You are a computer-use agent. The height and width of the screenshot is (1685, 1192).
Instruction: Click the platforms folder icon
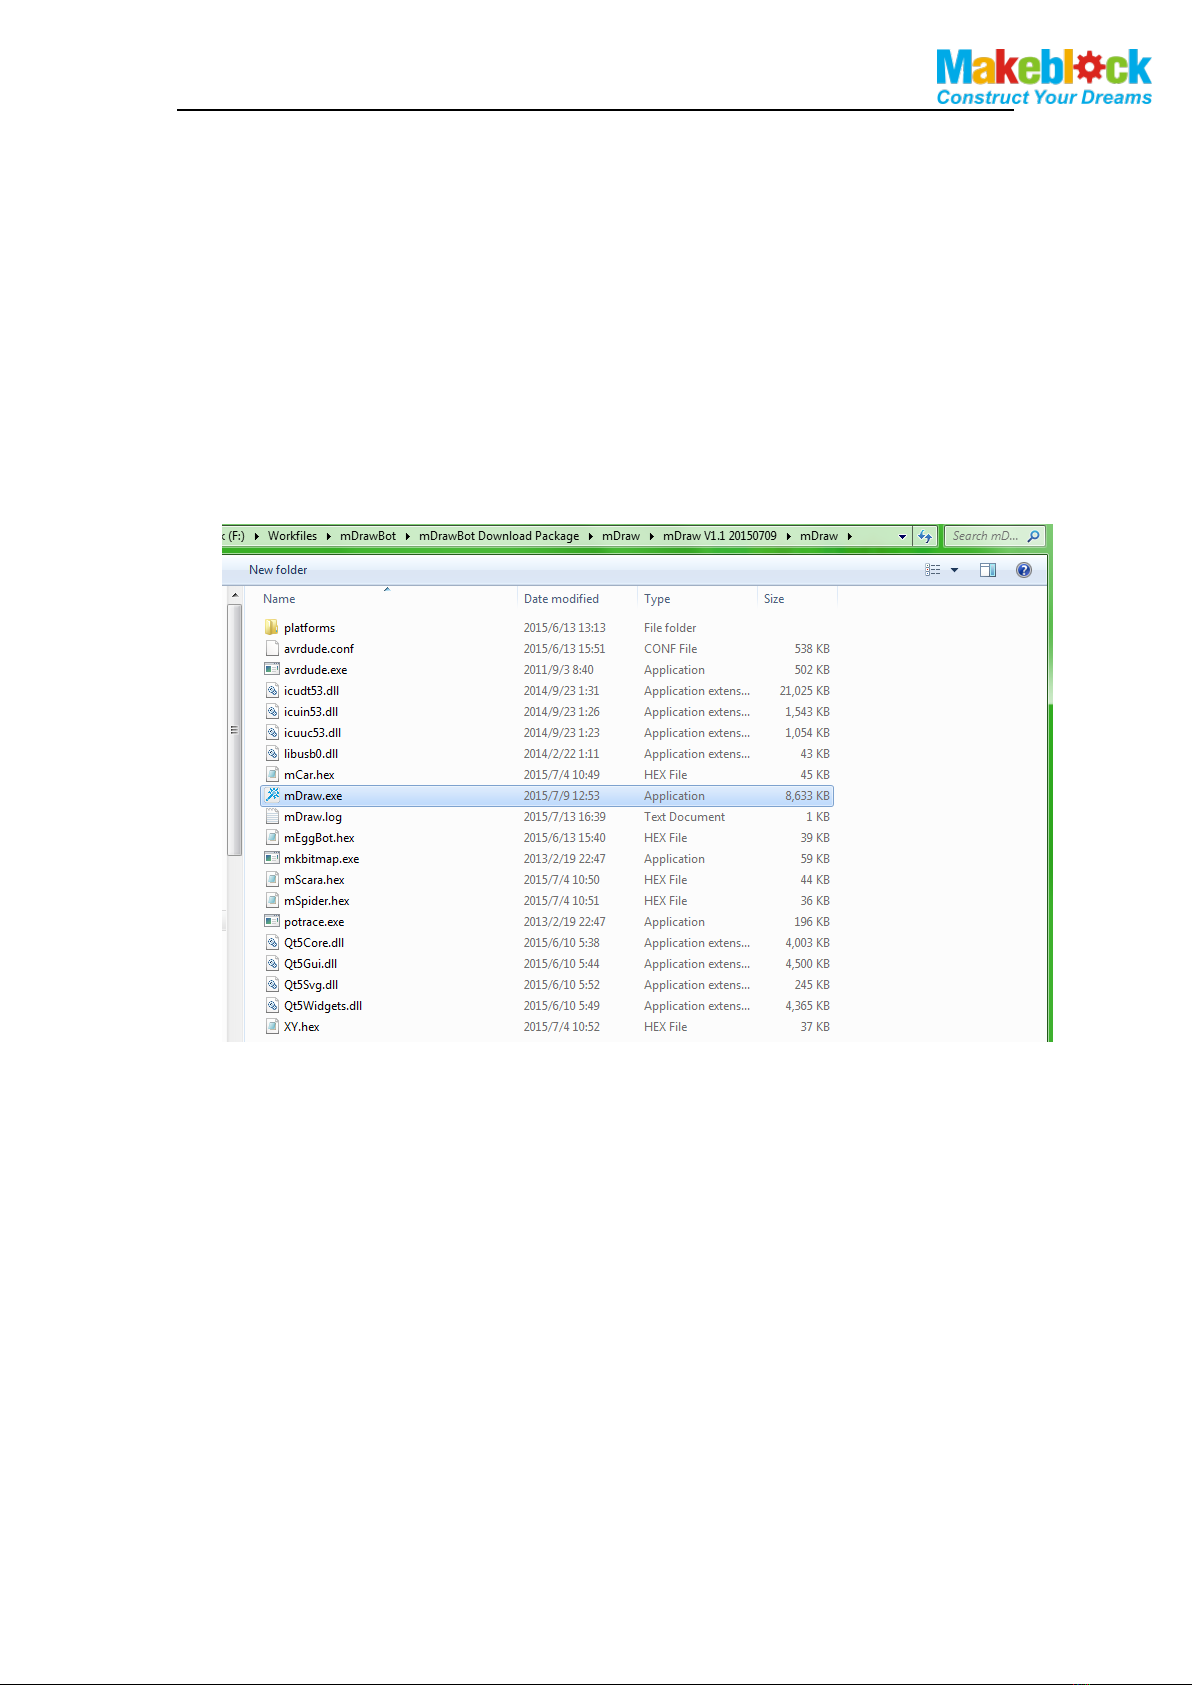tap(271, 627)
